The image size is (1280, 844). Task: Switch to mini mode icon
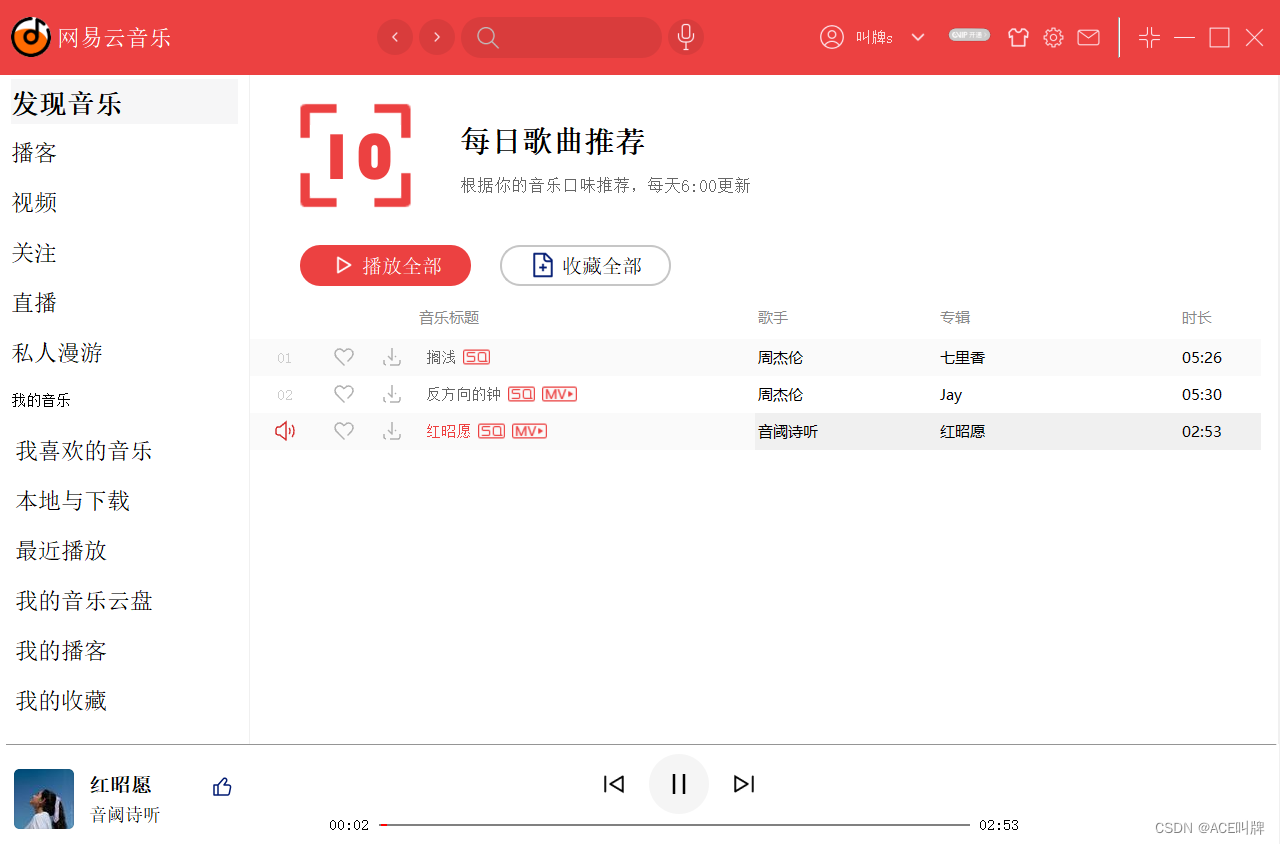point(1149,38)
